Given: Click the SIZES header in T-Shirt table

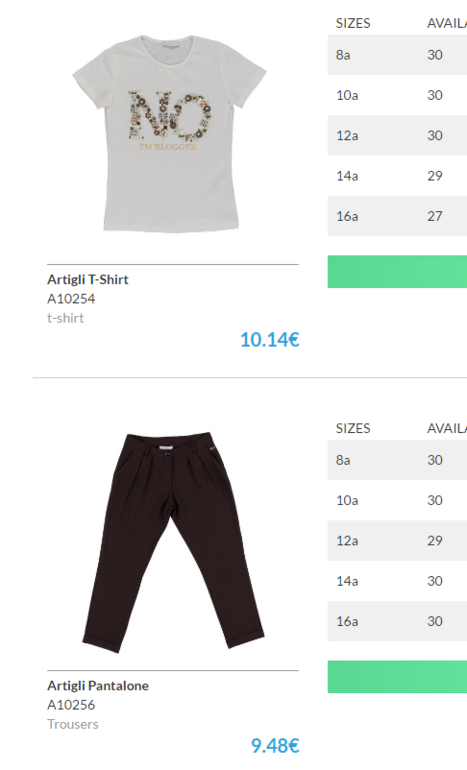Looking at the screenshot, I should (353, 23).
